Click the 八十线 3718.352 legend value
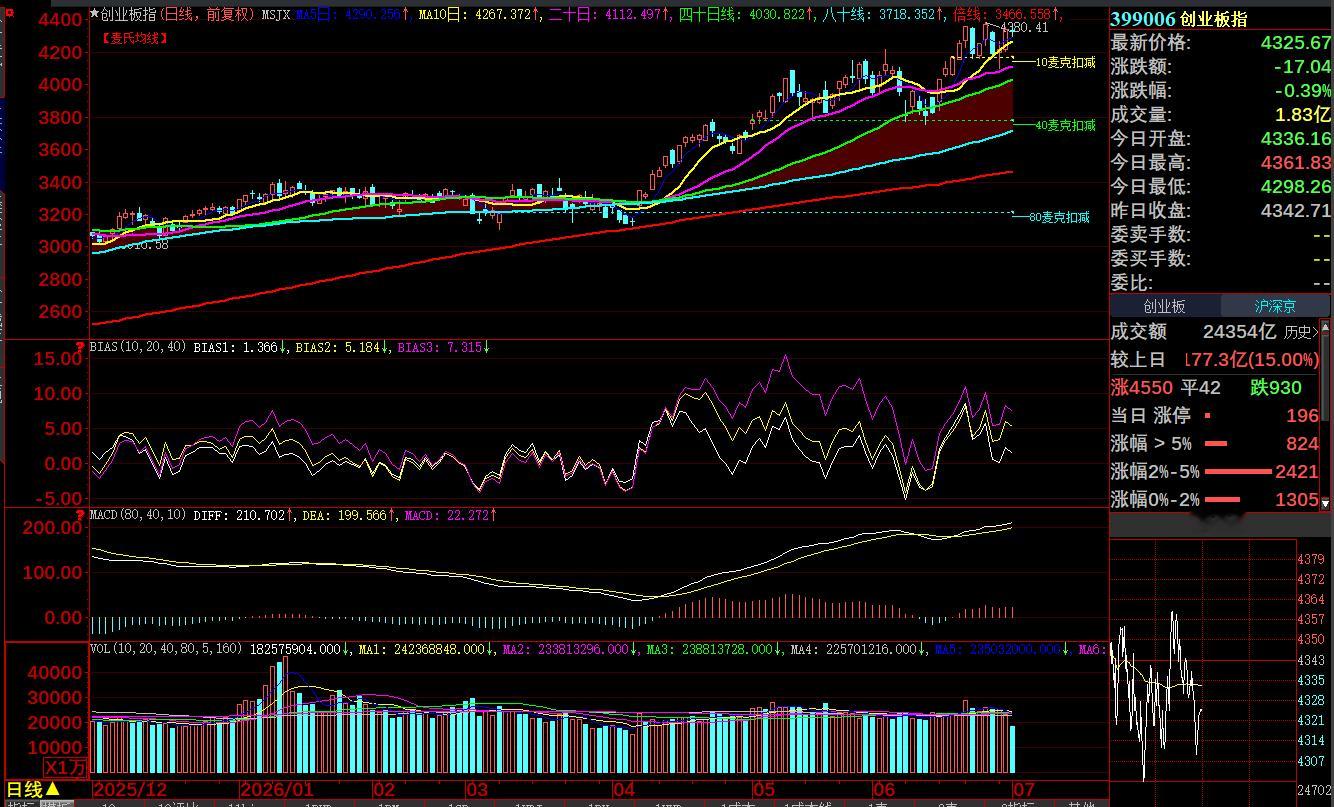This screenshot has width=1334, height=807. point(883,15)
